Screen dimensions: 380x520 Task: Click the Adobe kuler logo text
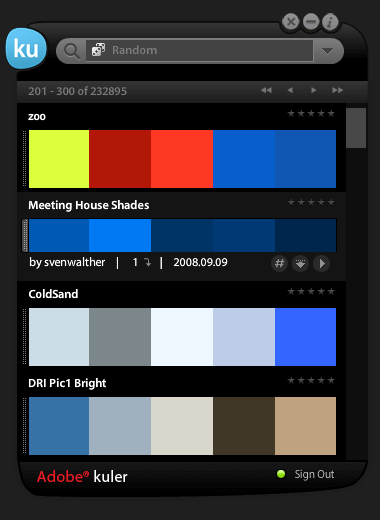[x=82, y=477]
